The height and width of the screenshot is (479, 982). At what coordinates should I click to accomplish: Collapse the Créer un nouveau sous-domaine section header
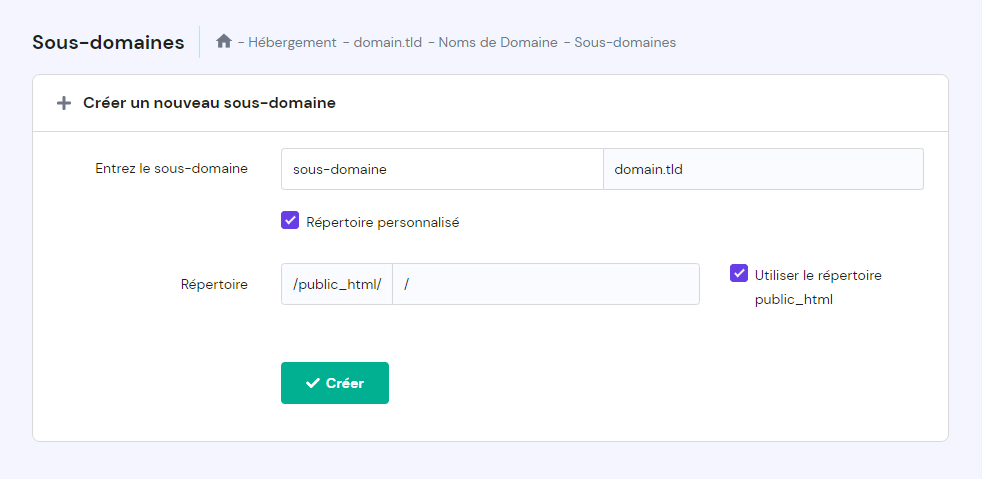(209, 103)
